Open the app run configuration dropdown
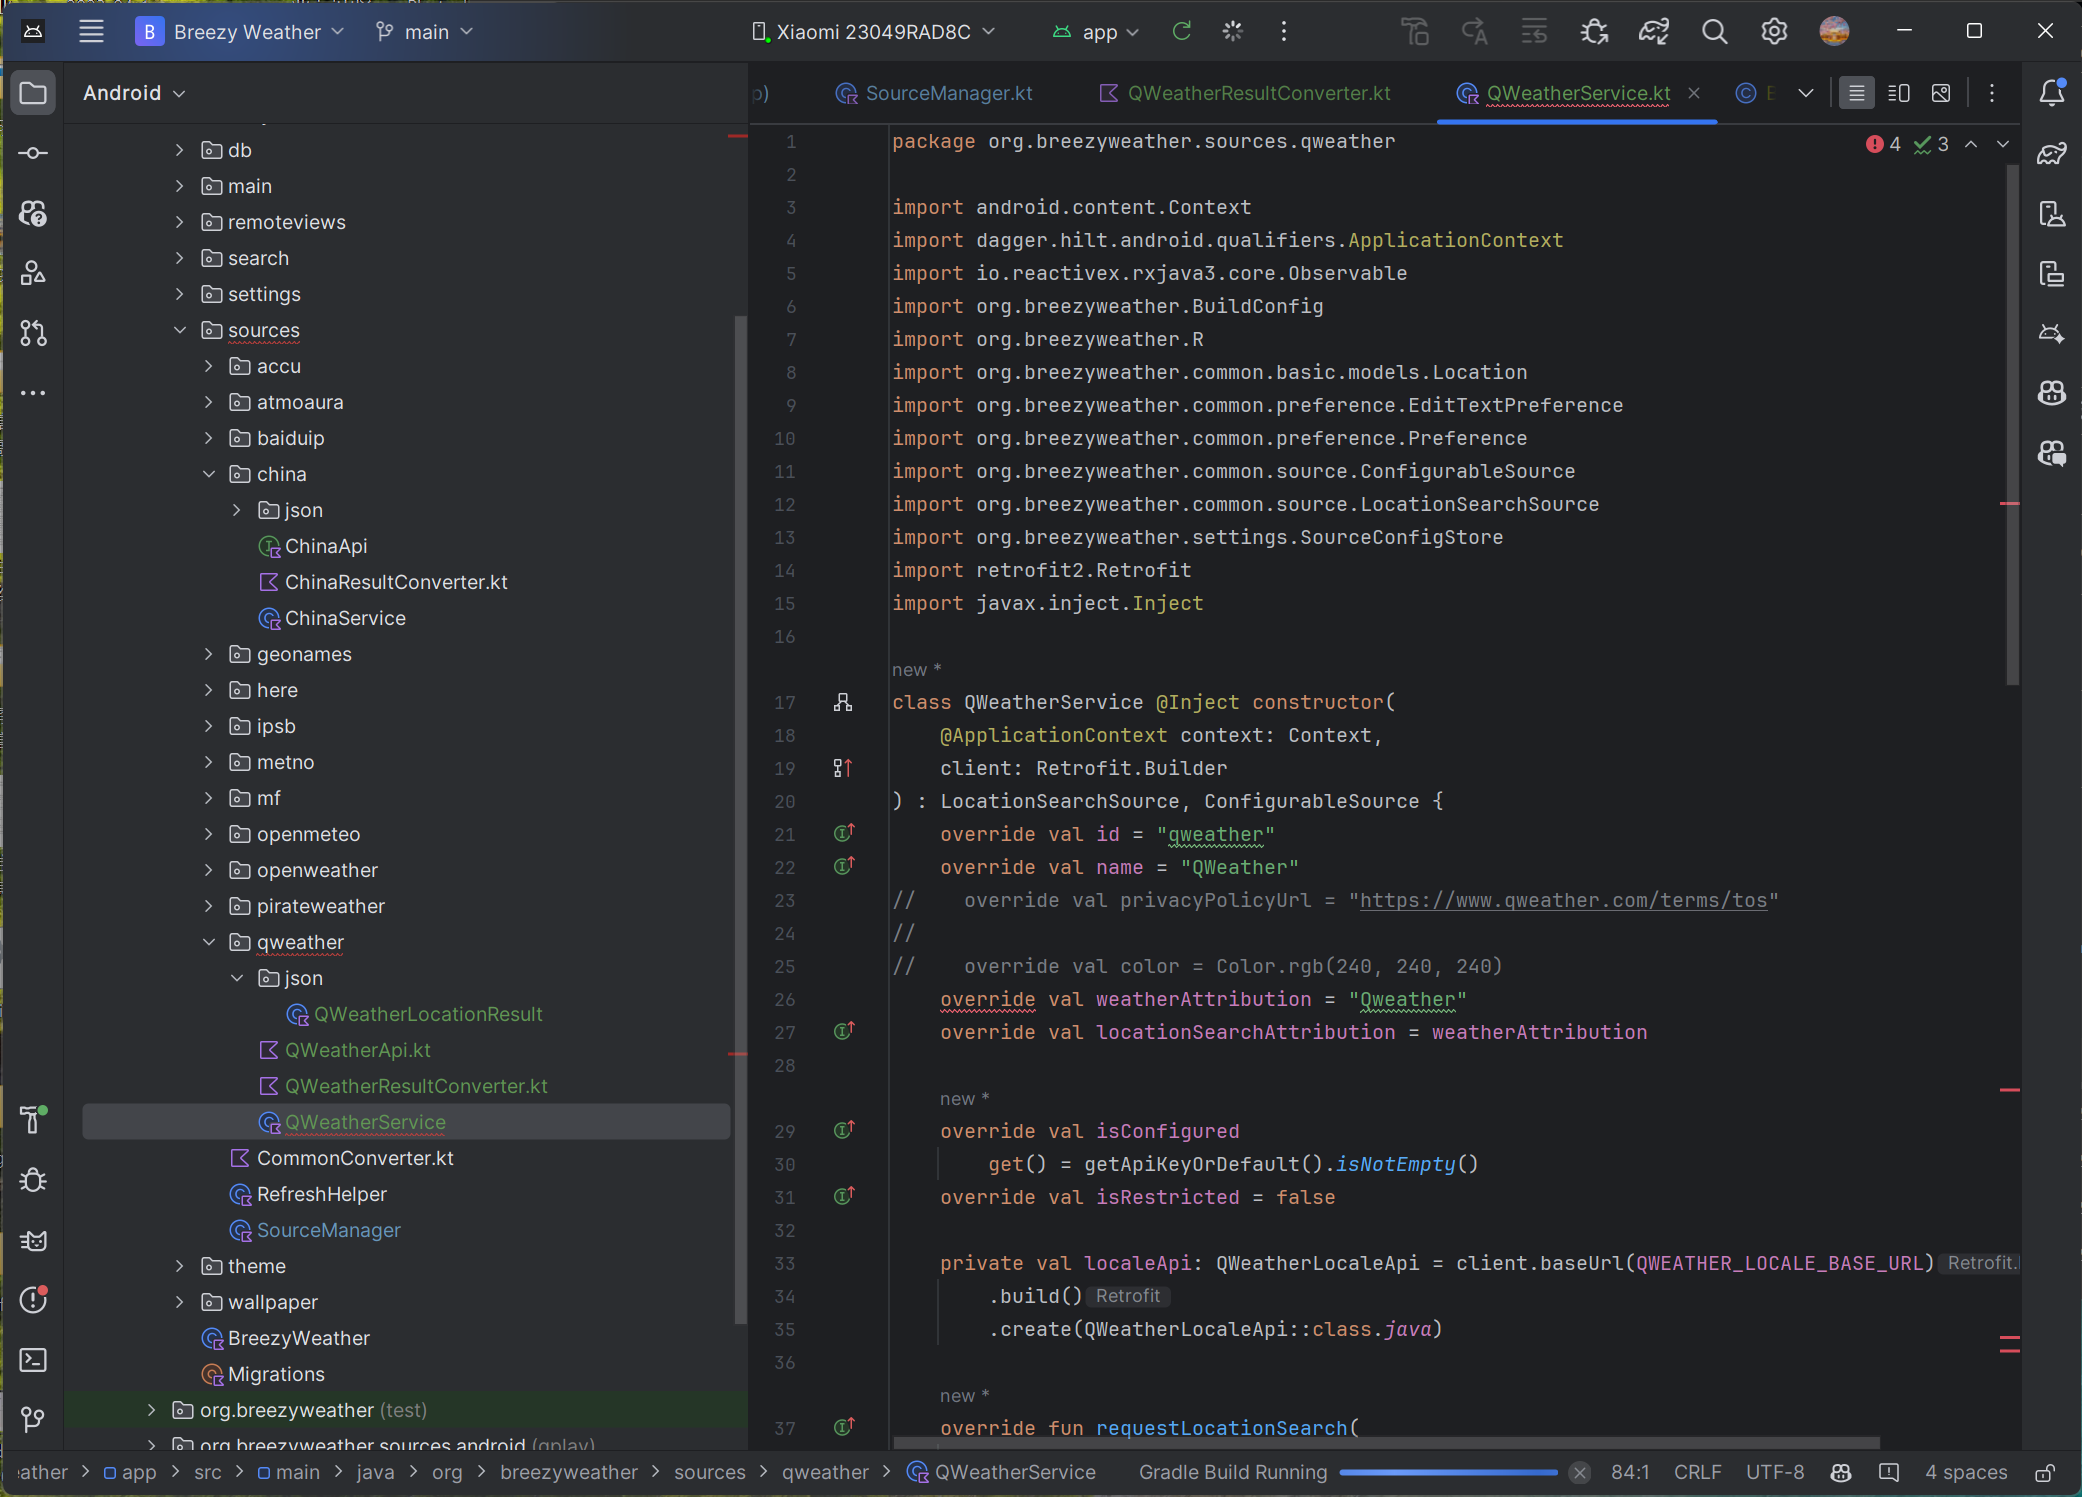 pyautogui.click(x=1096, y=31)
